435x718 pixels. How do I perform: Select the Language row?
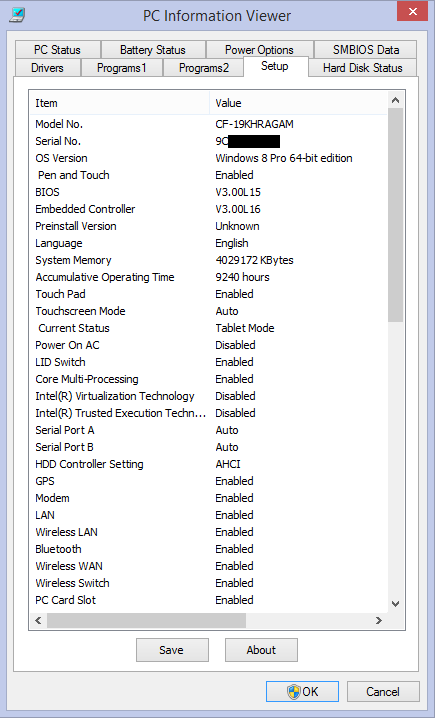[x=208, y=243]
